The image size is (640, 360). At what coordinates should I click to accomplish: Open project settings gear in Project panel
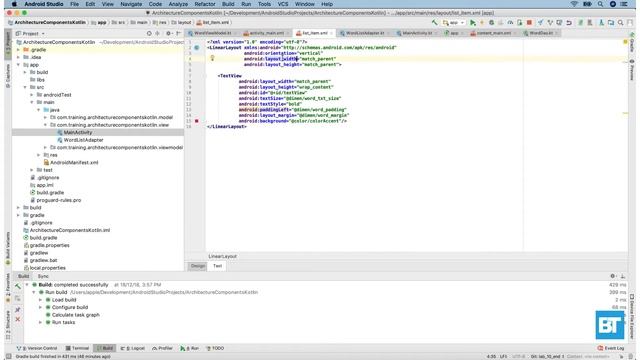(169, 33)
